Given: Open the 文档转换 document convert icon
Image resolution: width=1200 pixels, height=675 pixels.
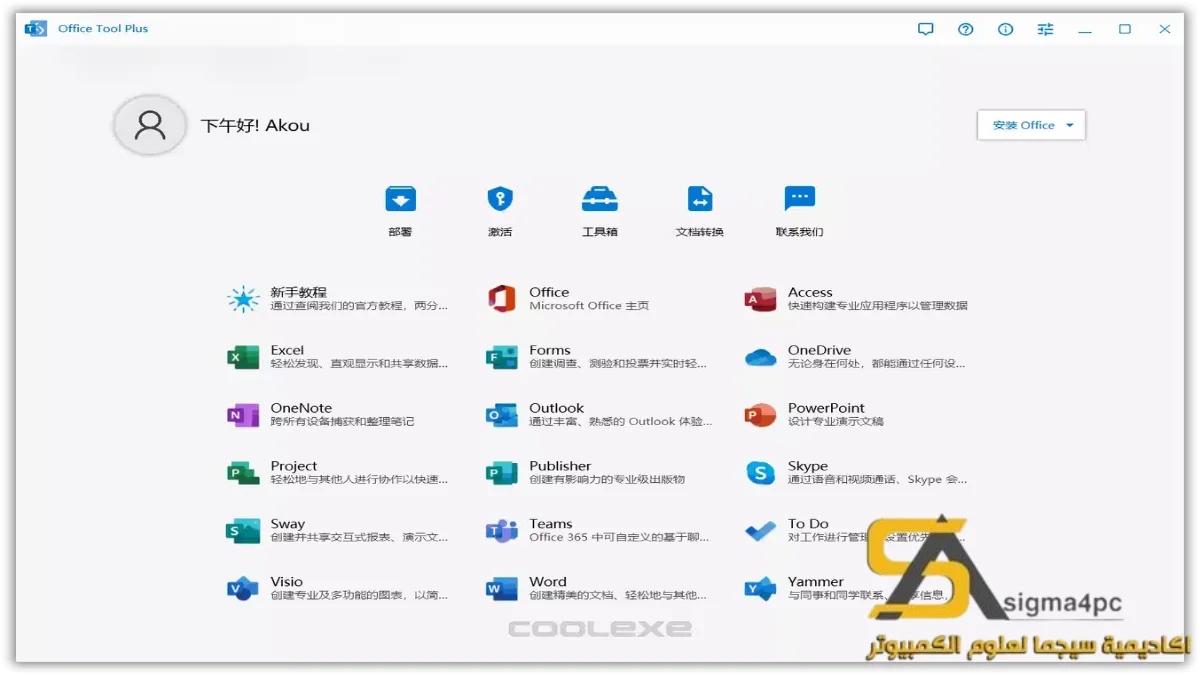Looking at the screenshot, I should [x=700, y=199].
